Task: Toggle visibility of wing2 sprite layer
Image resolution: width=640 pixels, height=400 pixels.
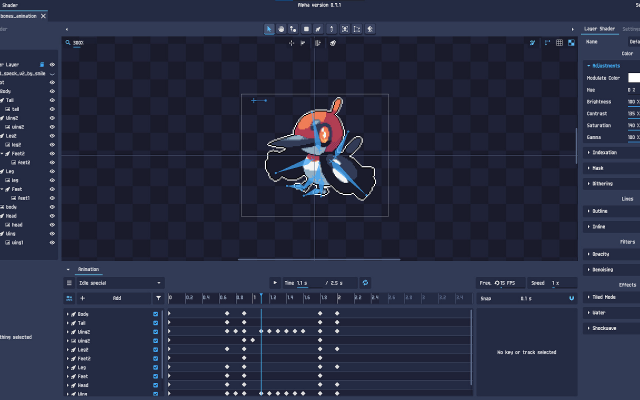Action: [x=52, y=127]
